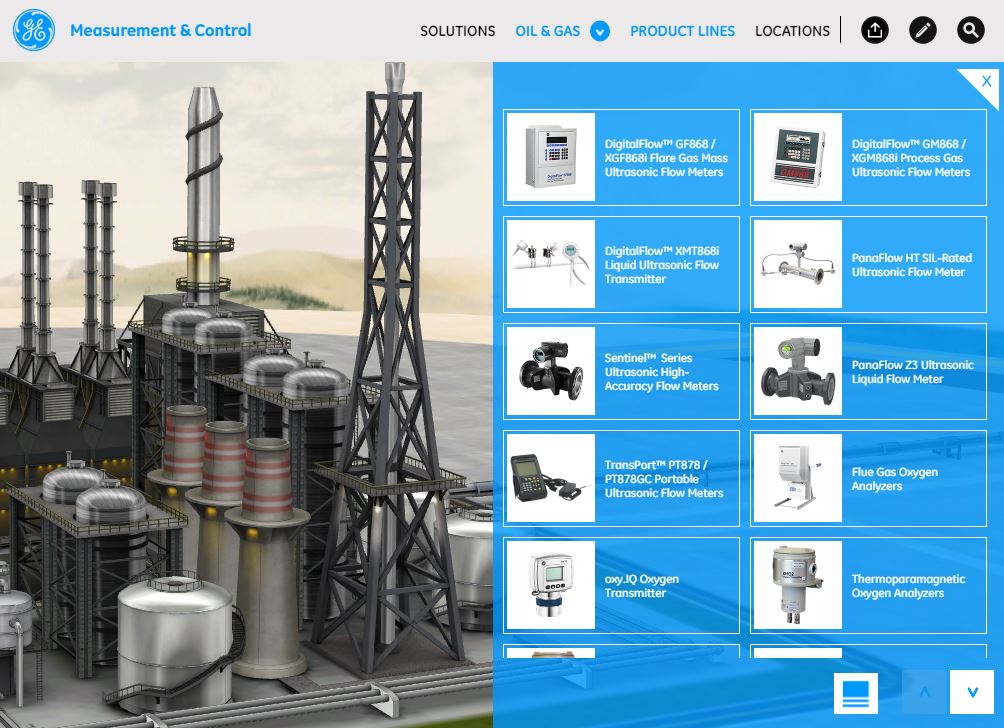Open Measurement & Control home link
This screenshot has height=728, width=1004.
[161, 30]
